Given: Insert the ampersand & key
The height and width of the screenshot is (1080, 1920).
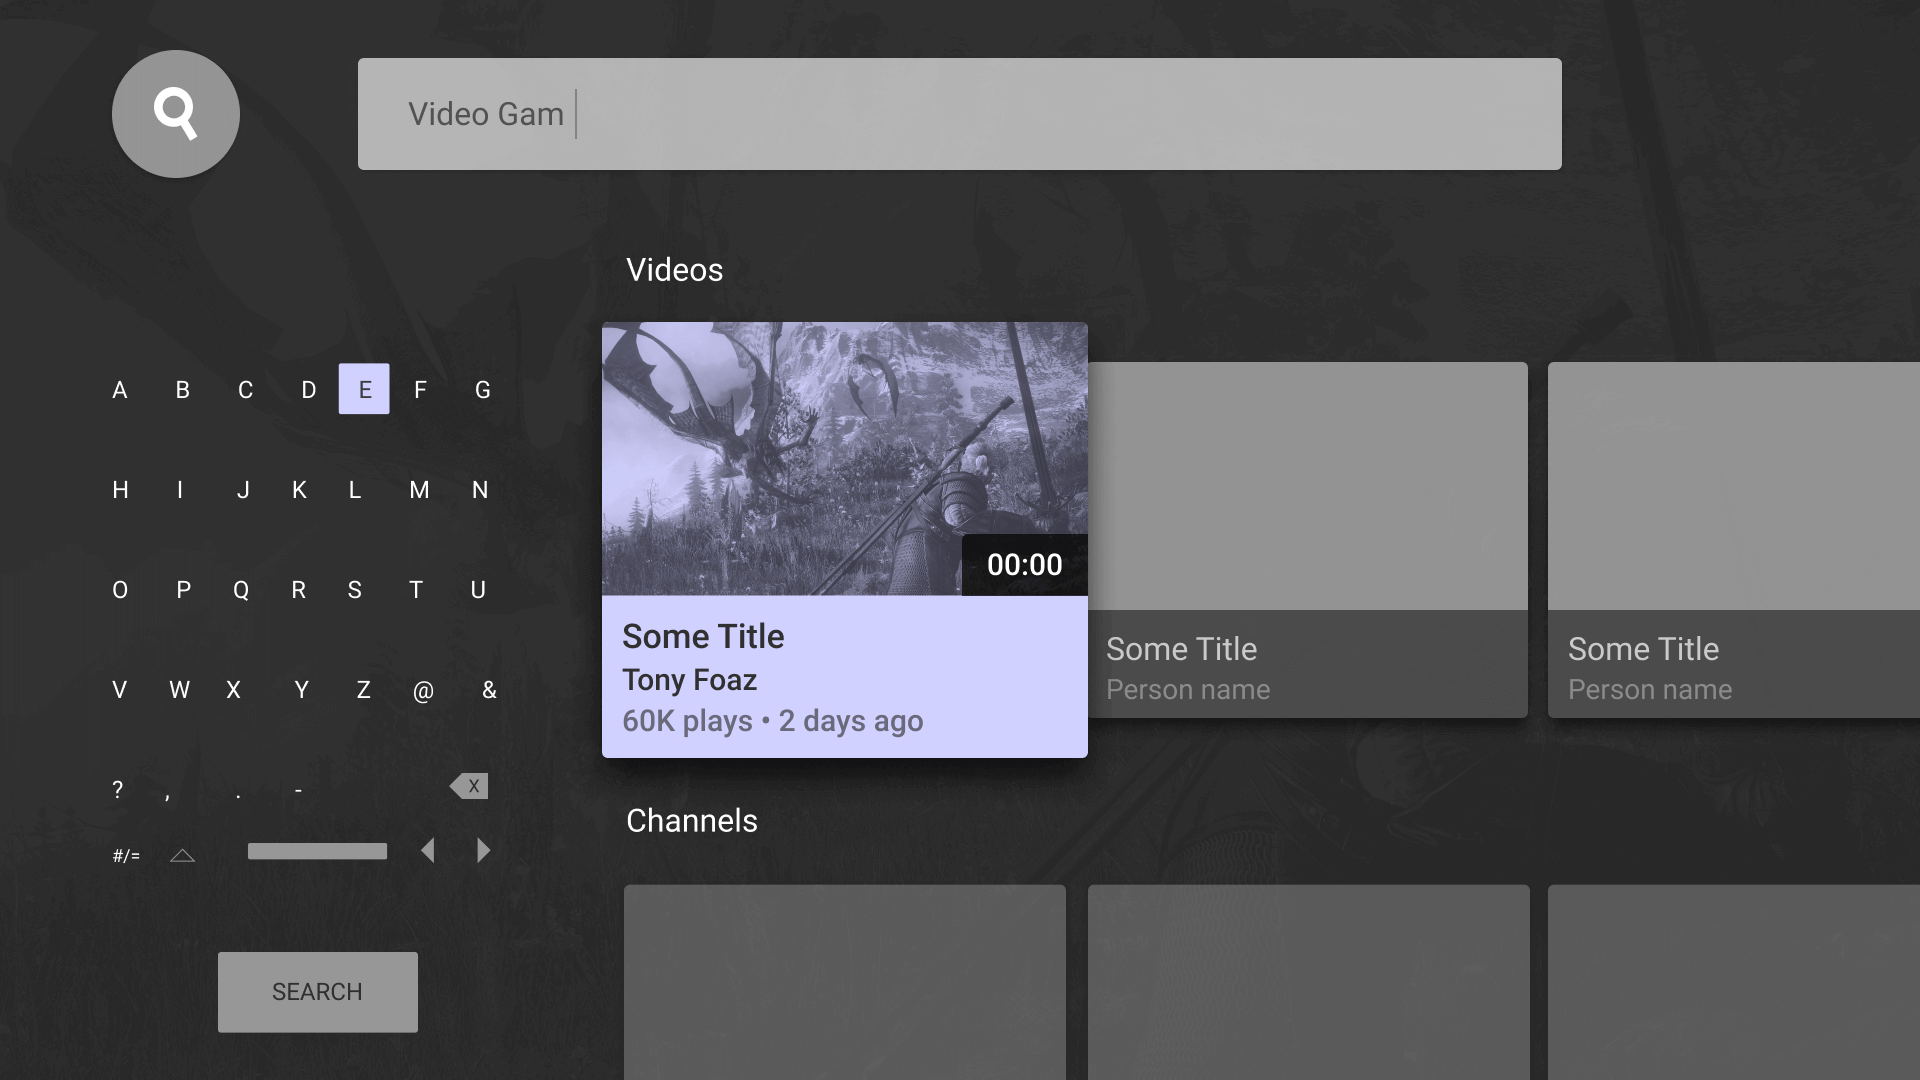Looking at the screenshot, I should (489, 690).
